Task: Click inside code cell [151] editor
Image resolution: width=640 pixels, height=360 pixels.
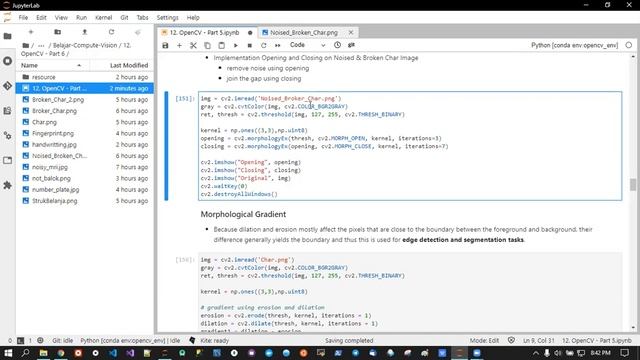Action: click(410, 146)
